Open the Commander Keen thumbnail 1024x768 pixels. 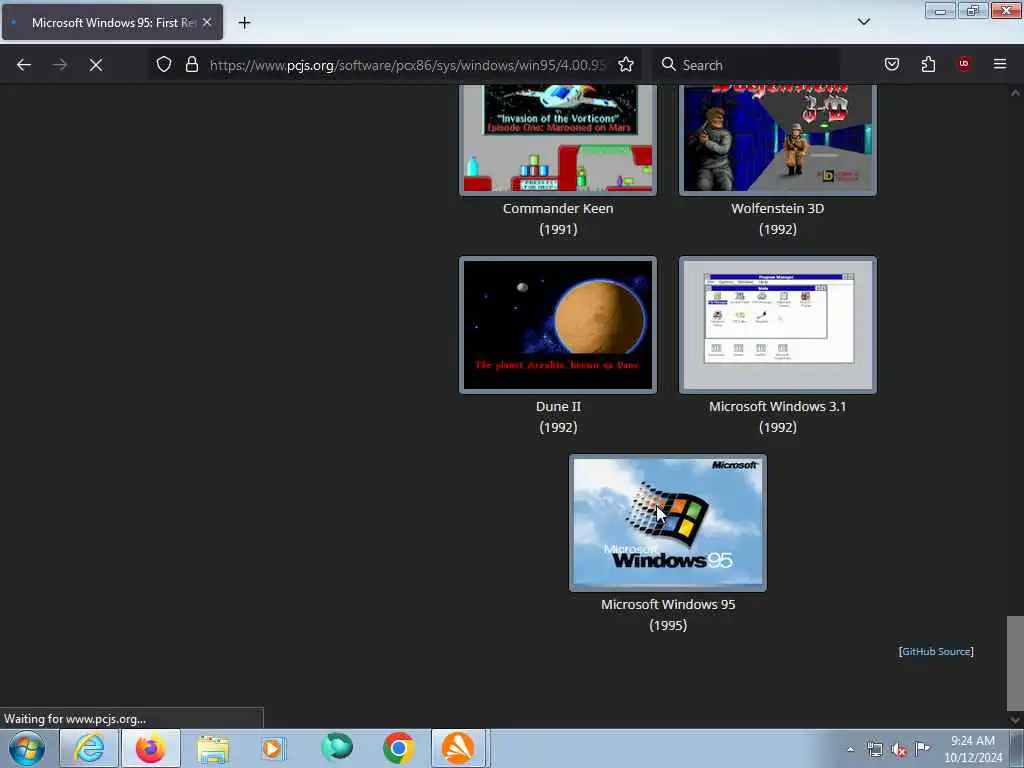(x=558, y=139)
